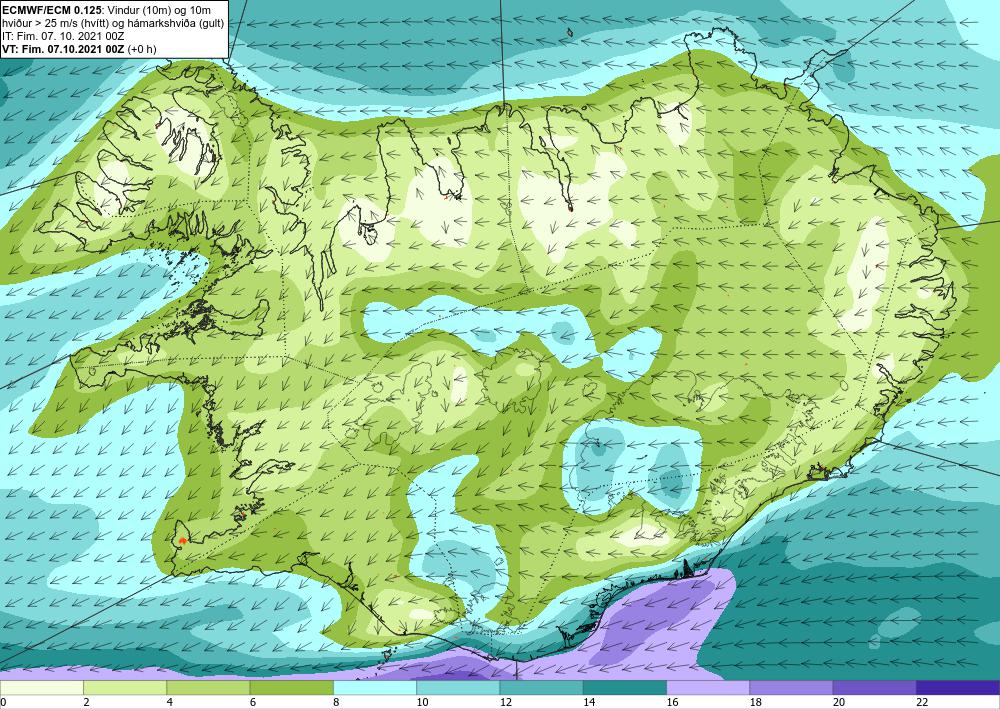Click the legend scale label "0"

pos(3,703)
